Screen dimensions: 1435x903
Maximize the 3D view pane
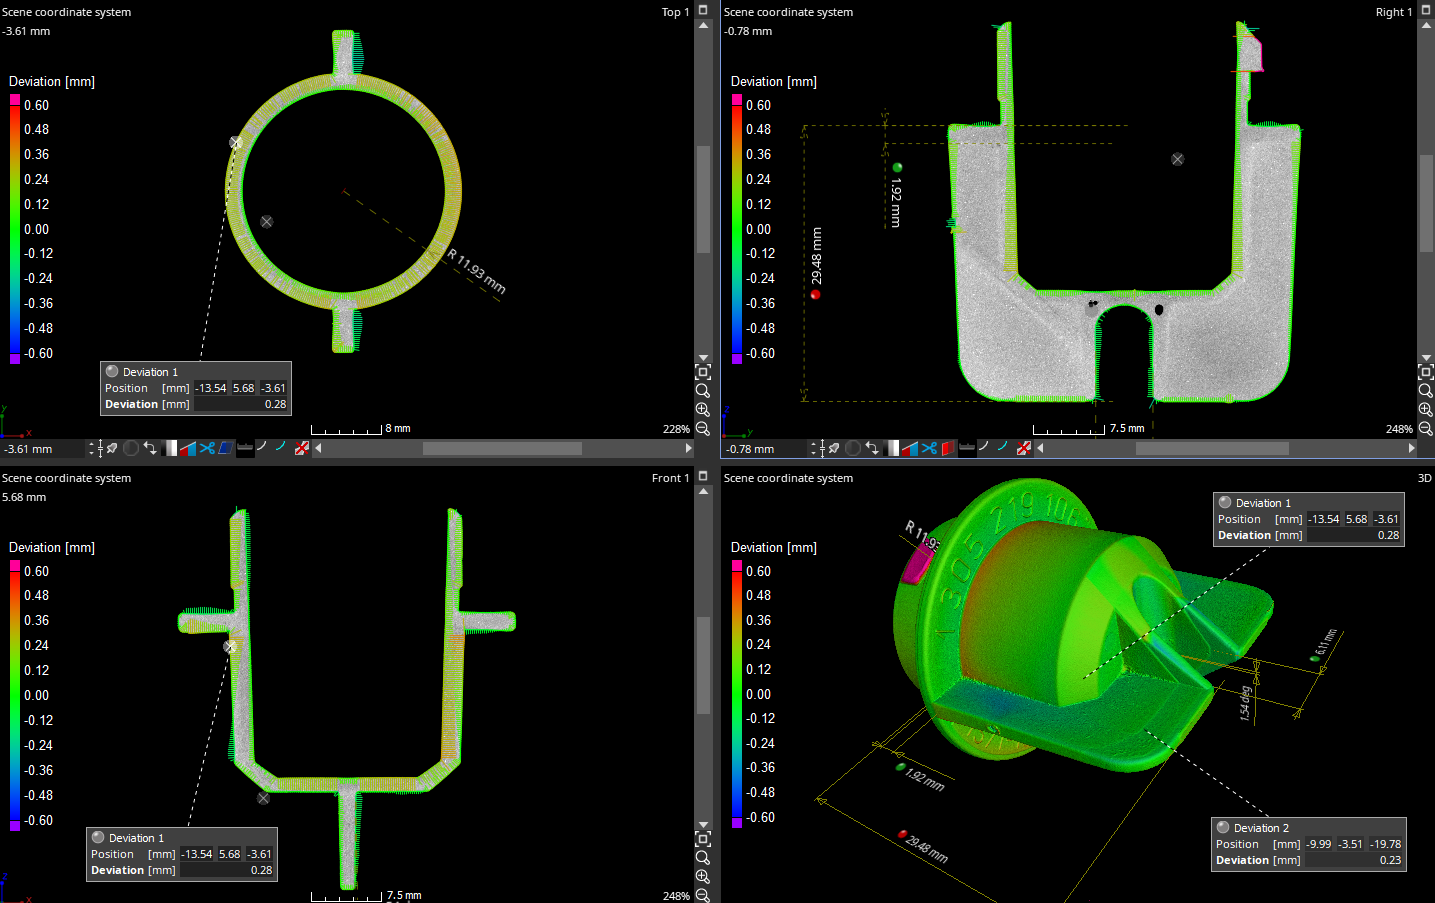point(1425,478)
